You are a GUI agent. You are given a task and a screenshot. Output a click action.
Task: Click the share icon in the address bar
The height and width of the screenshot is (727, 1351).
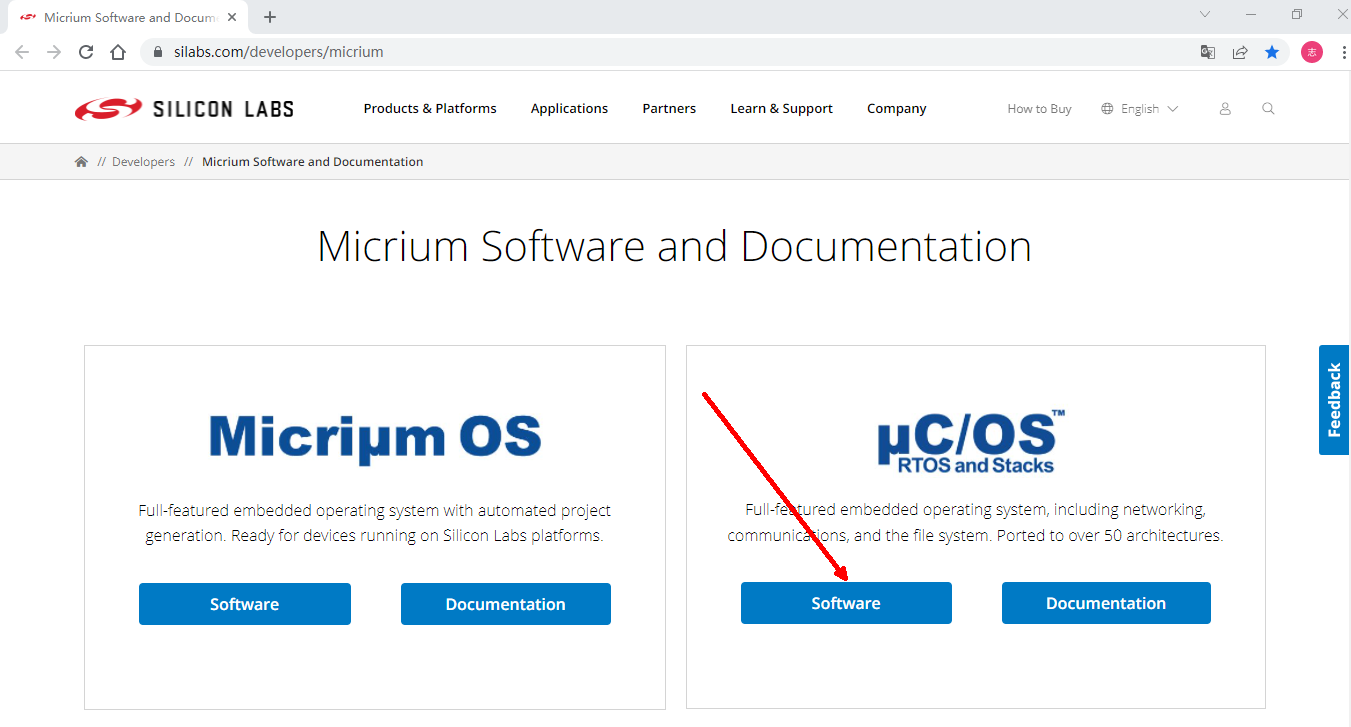[1240, 51]
